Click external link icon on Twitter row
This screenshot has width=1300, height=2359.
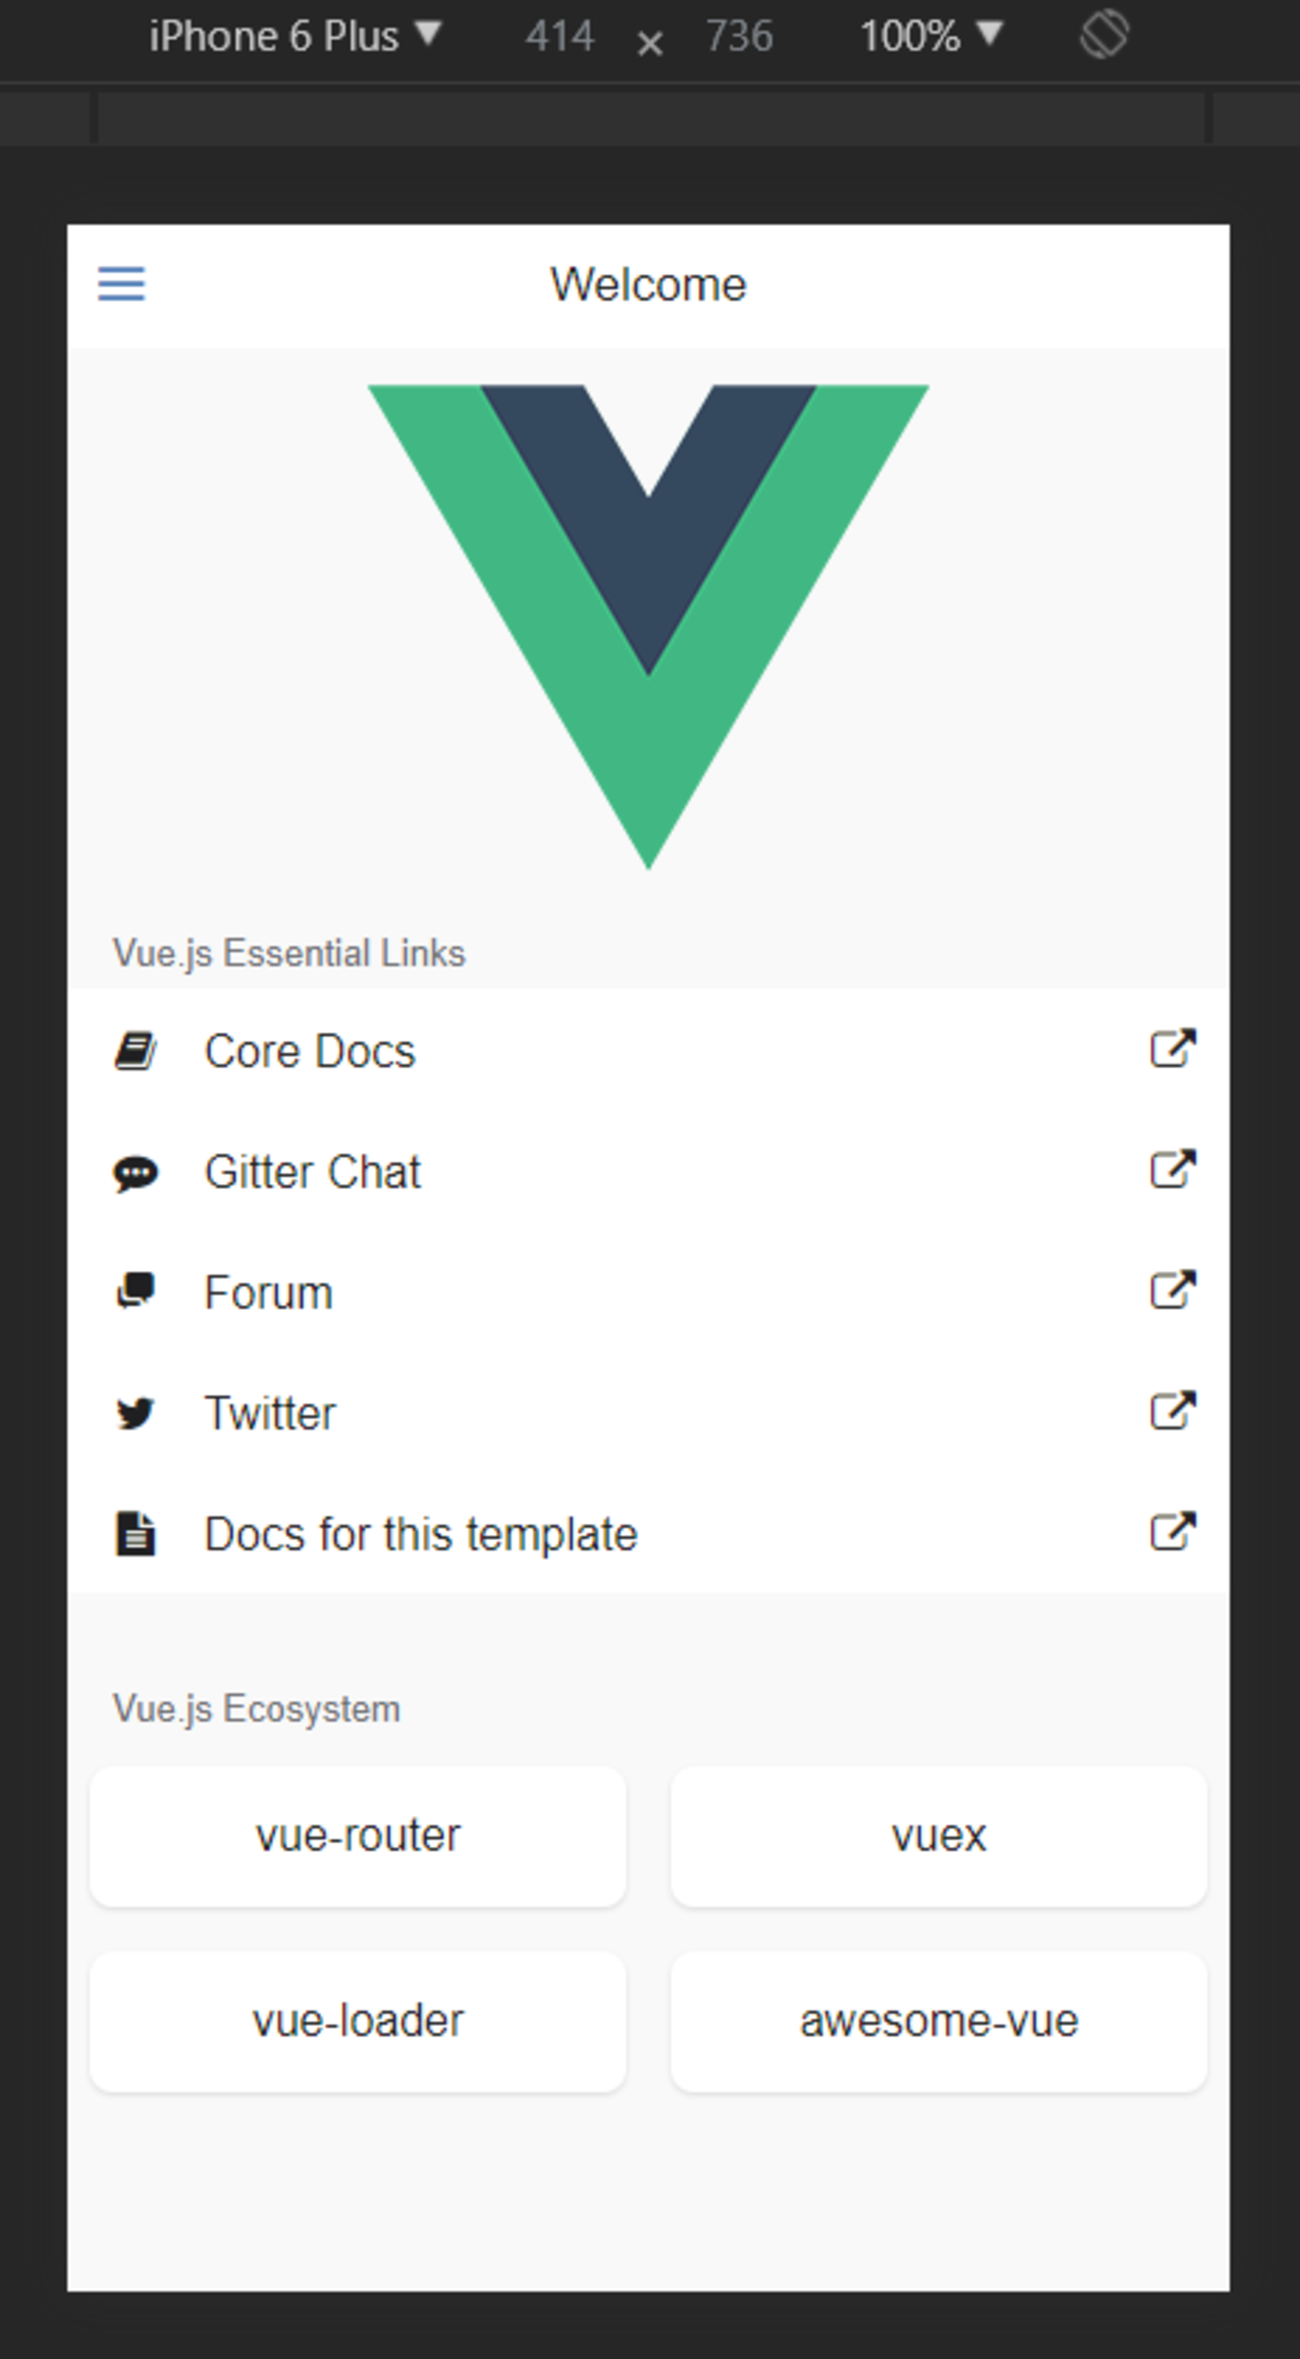[1172, 1411]
